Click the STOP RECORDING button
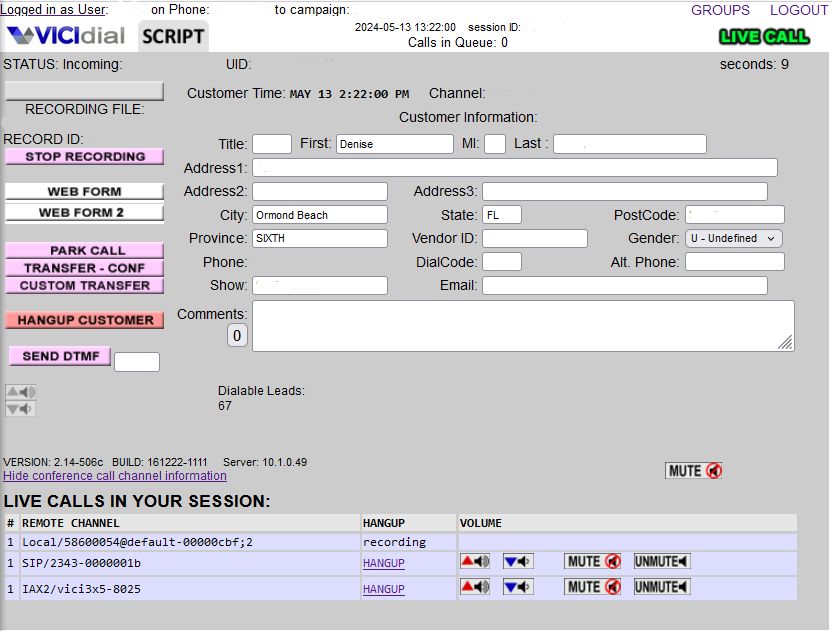Image resolution: width=832 pixels, height=631 pixels. [84, 157]
